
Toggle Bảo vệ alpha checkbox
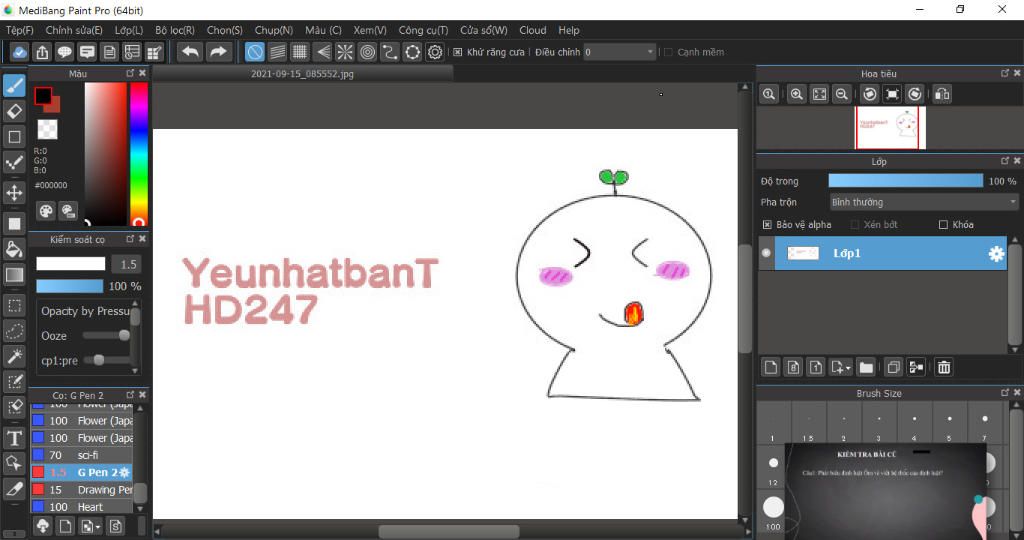[767, 225]
